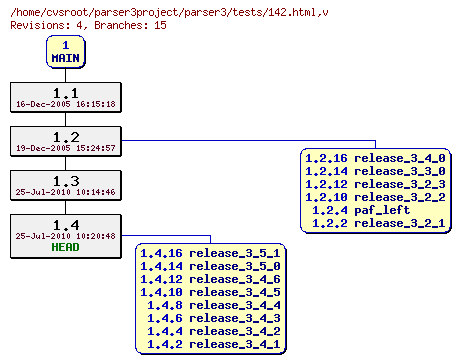The image size is (460, 363).
Task: Open branch 1.4.2 release_3_4_1
Action: (214, 344)
